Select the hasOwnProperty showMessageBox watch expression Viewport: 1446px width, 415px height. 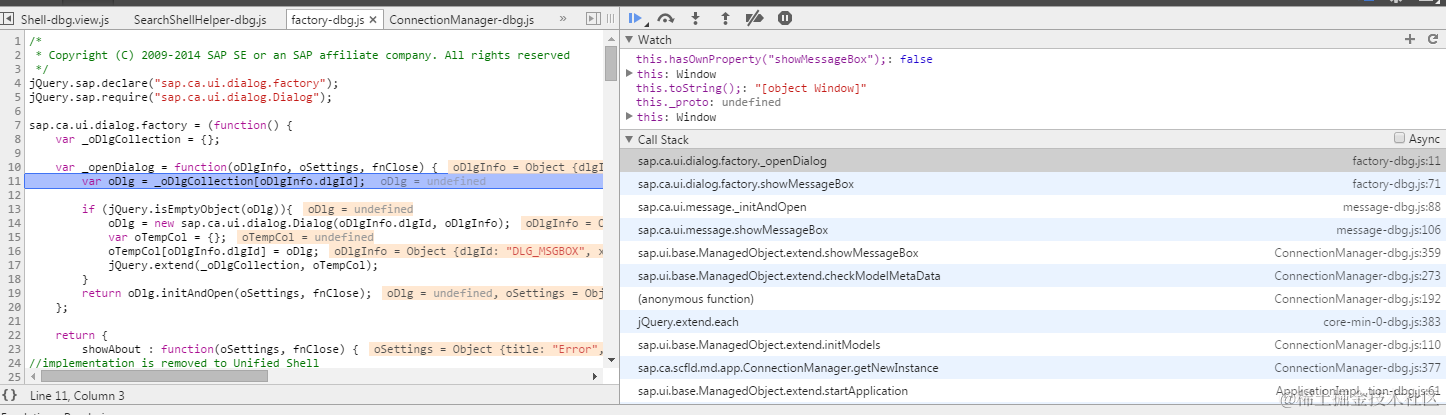click(784, 59)
